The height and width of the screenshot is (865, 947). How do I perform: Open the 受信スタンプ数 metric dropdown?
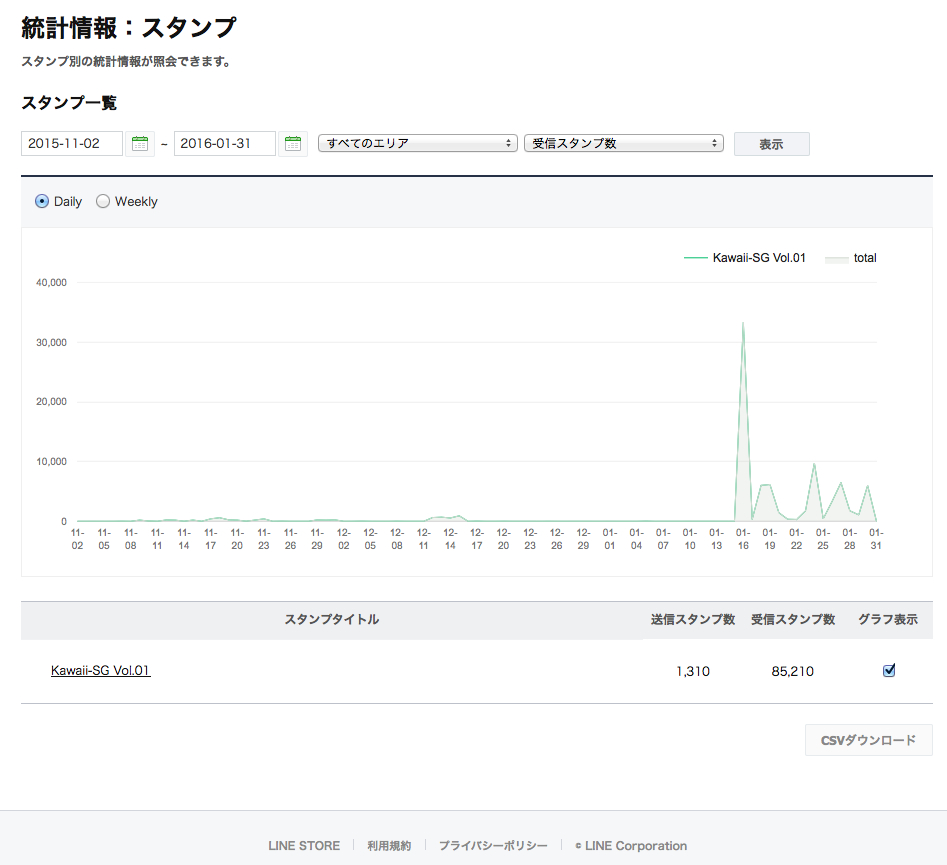pyautogui.click(x=624, y=143)
